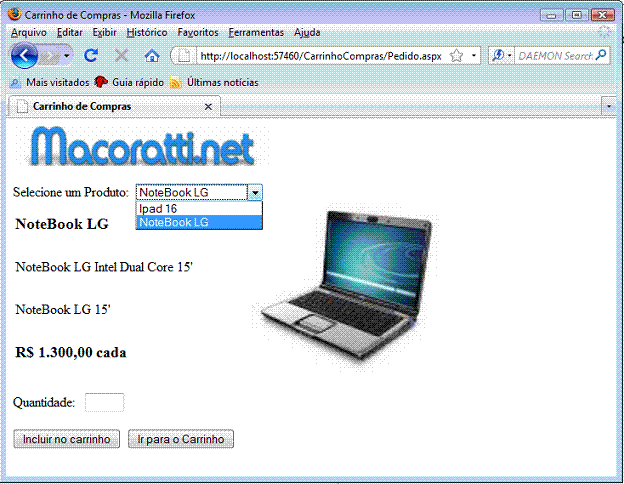Click the page identity icon in address bar
The image size is (624, 484).
(183, 56)
